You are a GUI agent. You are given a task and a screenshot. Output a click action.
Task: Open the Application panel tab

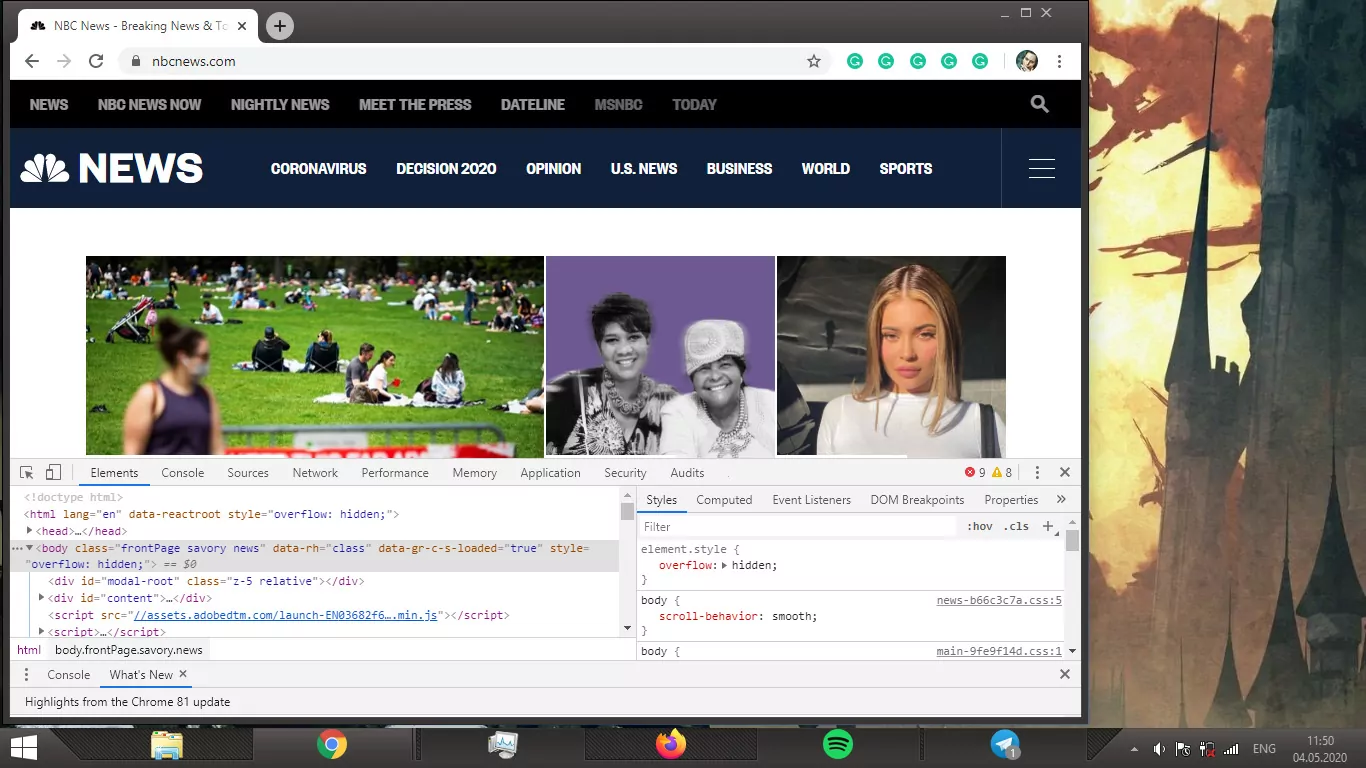(550, 473)
